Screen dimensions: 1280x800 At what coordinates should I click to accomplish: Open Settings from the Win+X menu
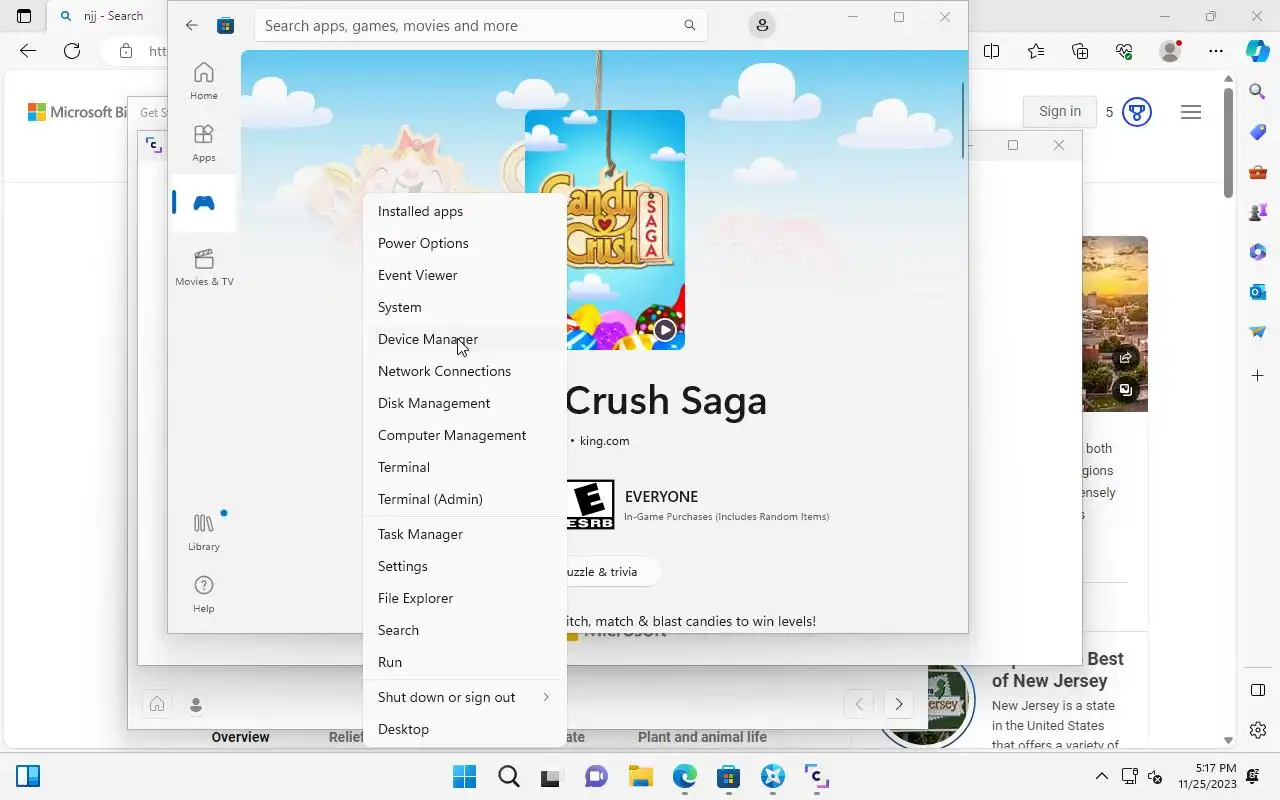pos(465,566)
